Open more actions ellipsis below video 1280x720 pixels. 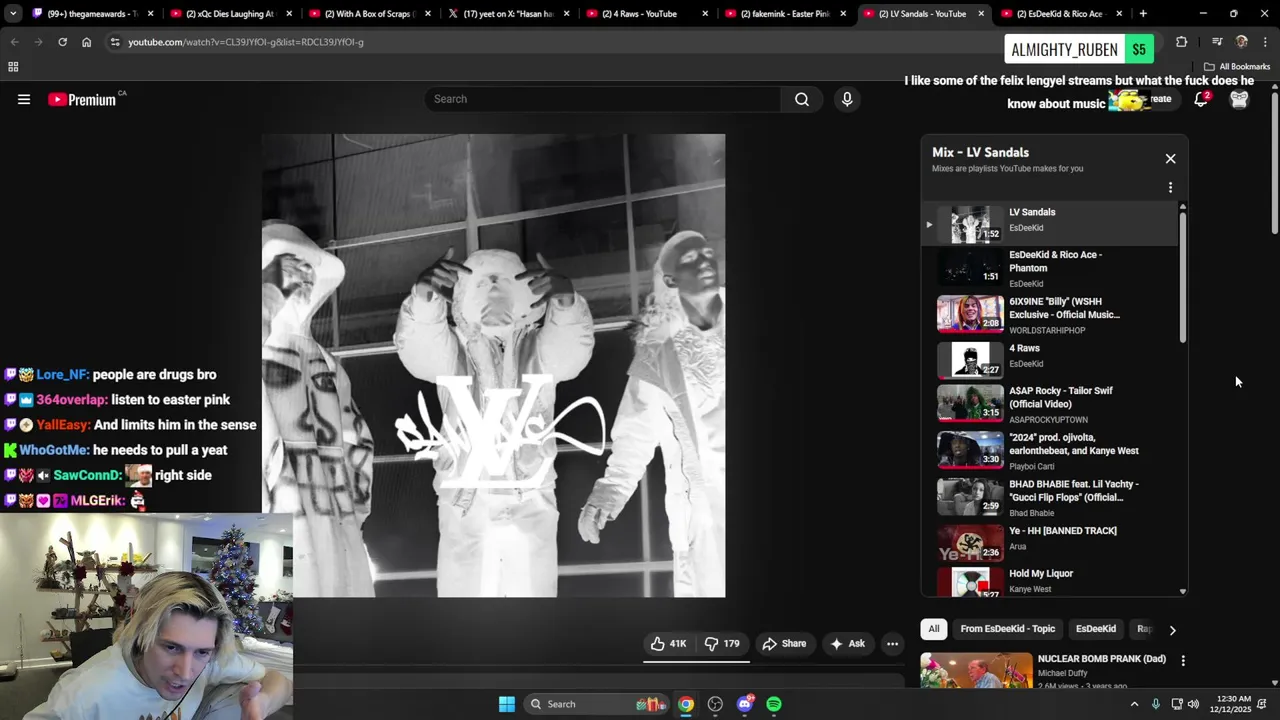tap(893, 644)
